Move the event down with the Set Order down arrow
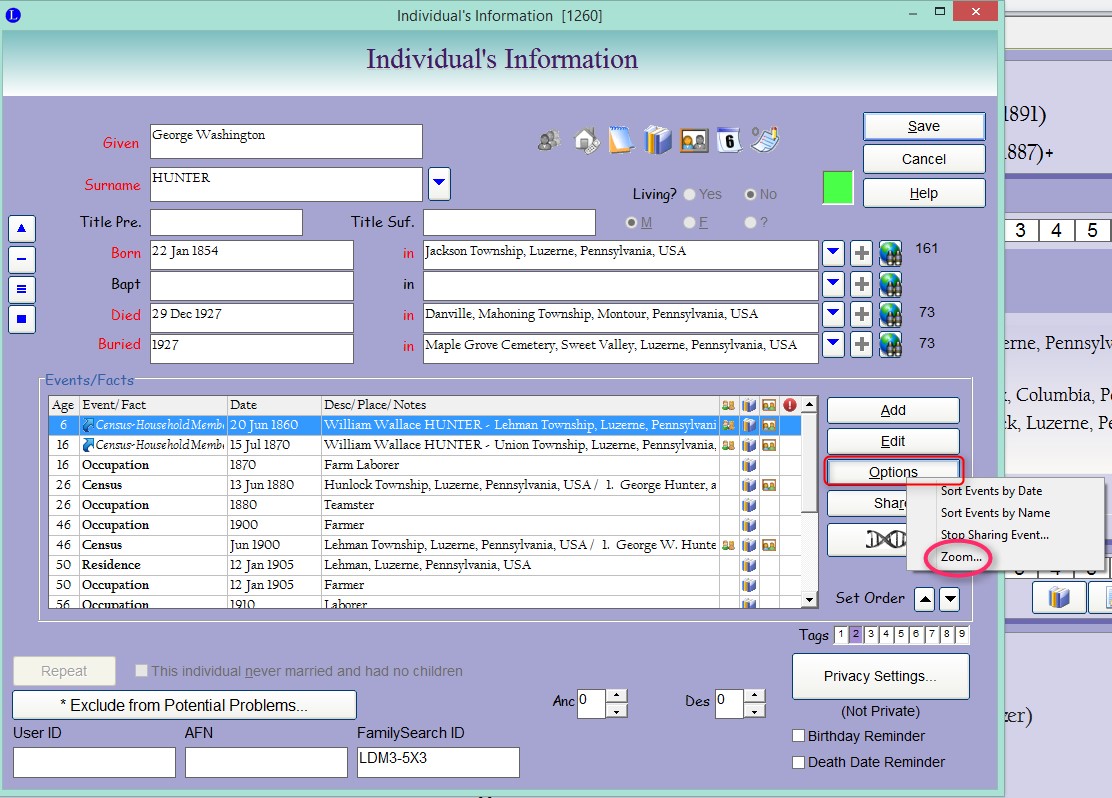 pos(950,599)
